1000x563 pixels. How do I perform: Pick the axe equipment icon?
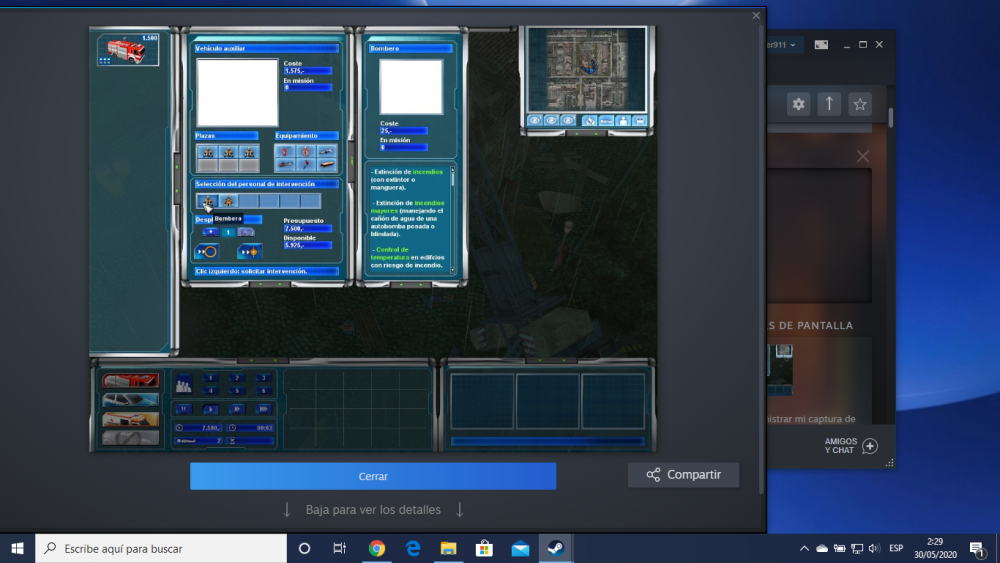point(305,165)
